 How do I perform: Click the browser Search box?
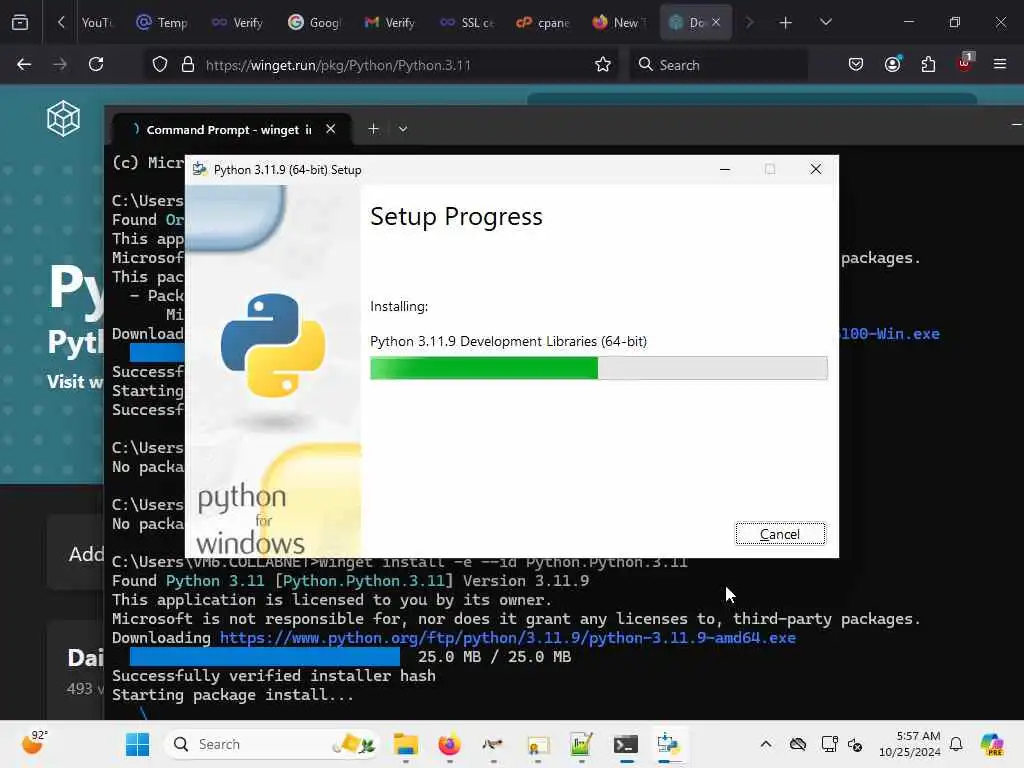pyautogui.click(x=718, y=65)
